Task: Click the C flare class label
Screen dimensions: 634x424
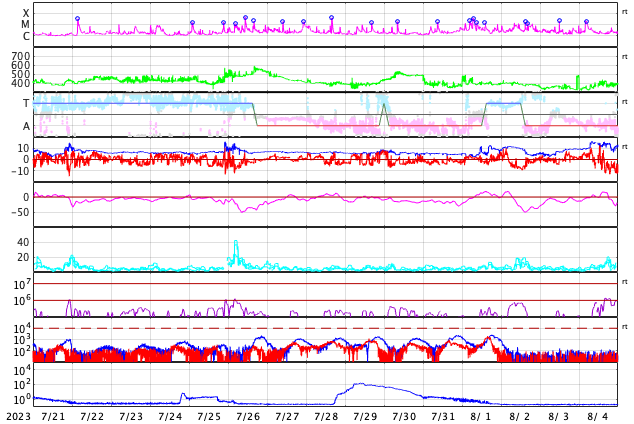Action: 26,36
